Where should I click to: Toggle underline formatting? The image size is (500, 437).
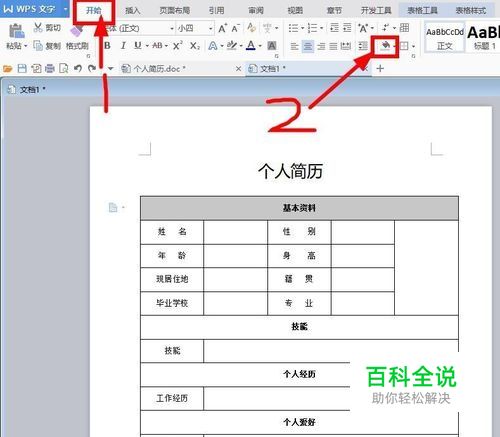coord(137,46)
